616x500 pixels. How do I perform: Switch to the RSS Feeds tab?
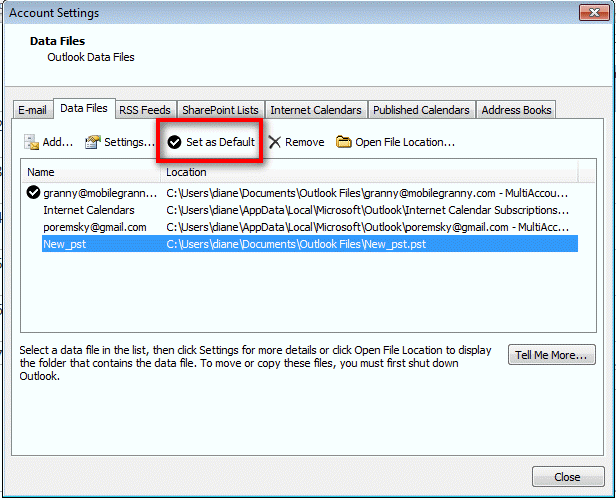(x=145, y=110)
